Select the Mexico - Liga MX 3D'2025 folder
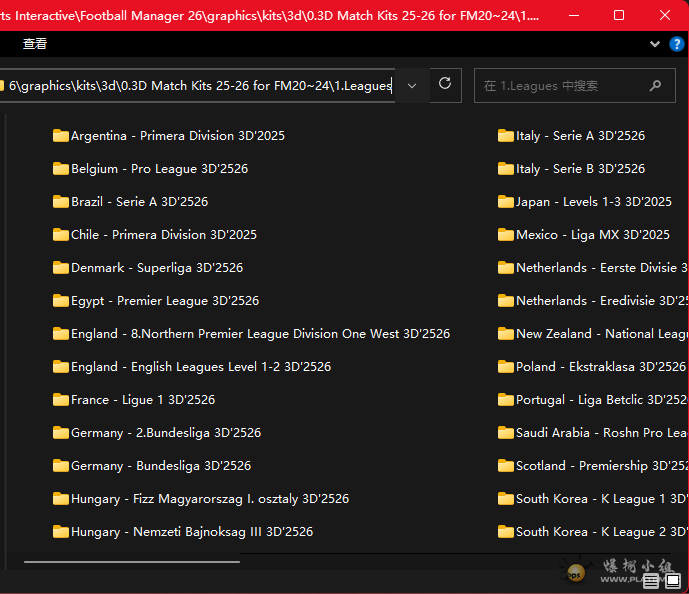689x594 pixels. pyautogui.click(x=584, y=235)
